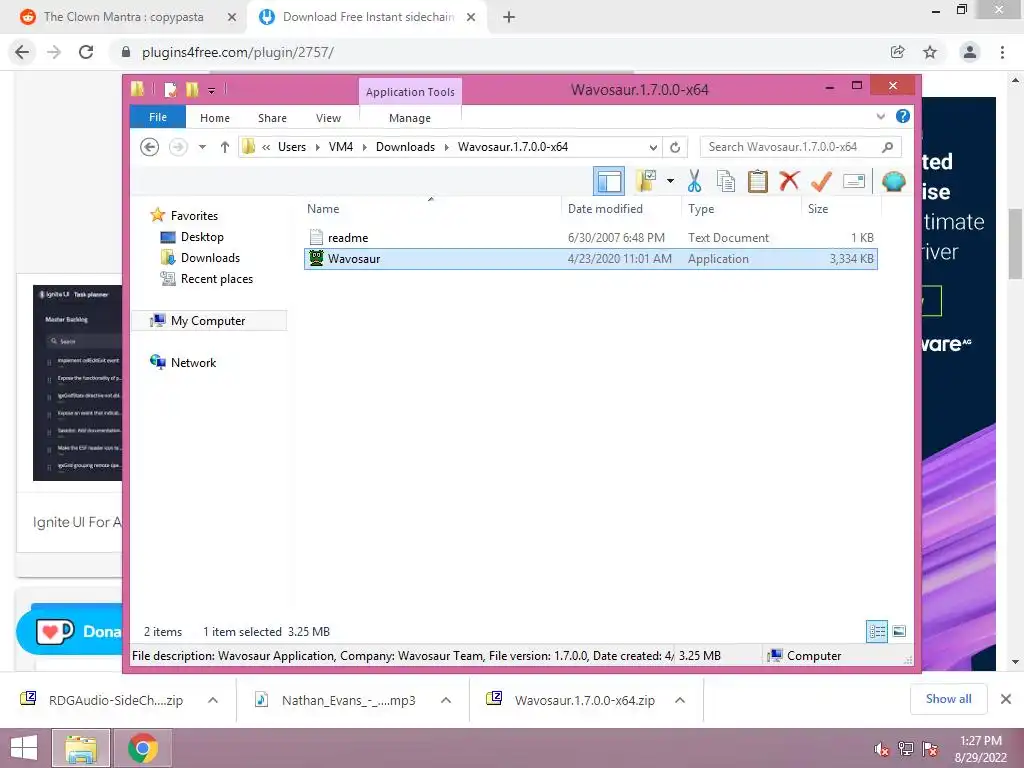Open the Chrome profile icon
The image size is (1024, 768).
[x=970, y=52]
